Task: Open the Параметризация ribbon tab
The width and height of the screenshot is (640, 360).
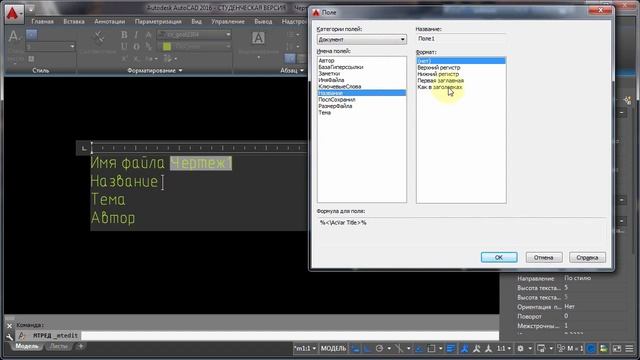Action: tap(158, 22)
